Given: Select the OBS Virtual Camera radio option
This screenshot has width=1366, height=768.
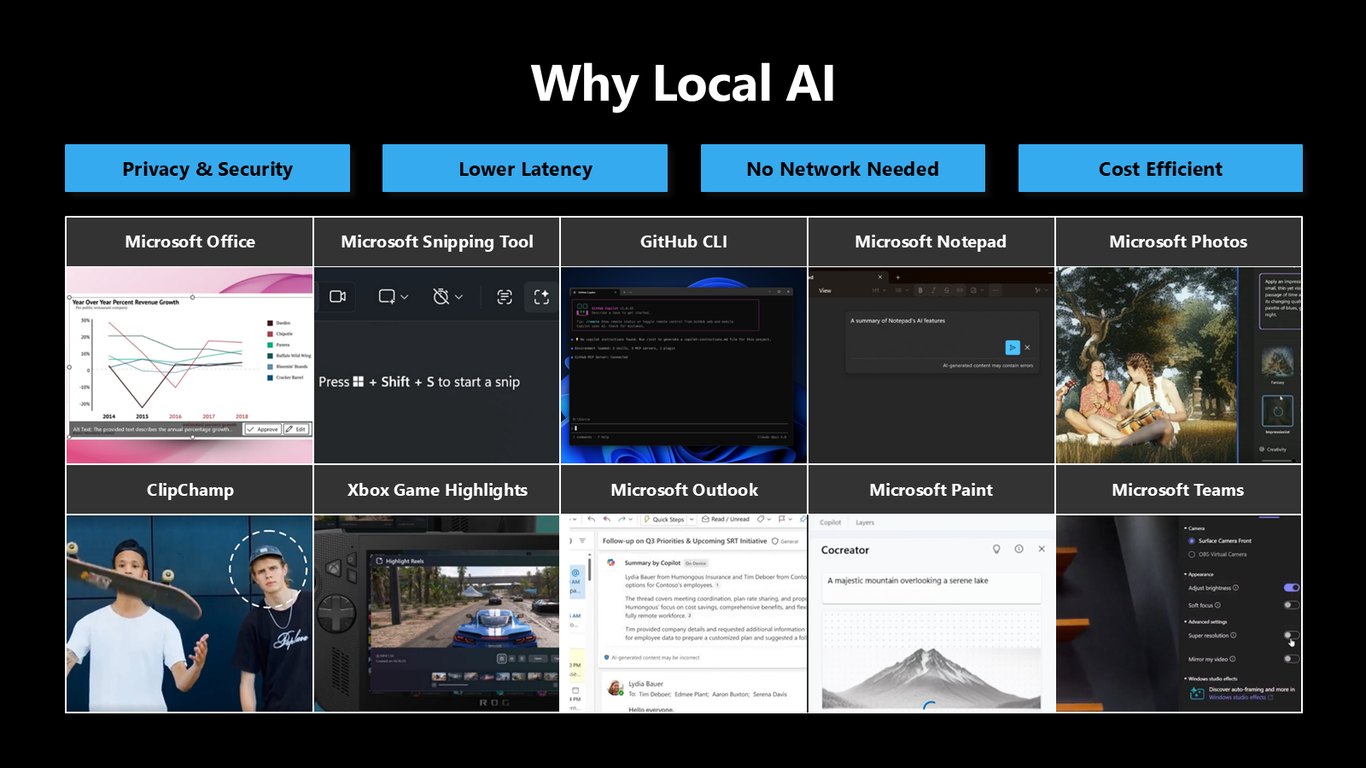Looking at the screenshot, I should pyautogui.click(x=1191, y=554).
